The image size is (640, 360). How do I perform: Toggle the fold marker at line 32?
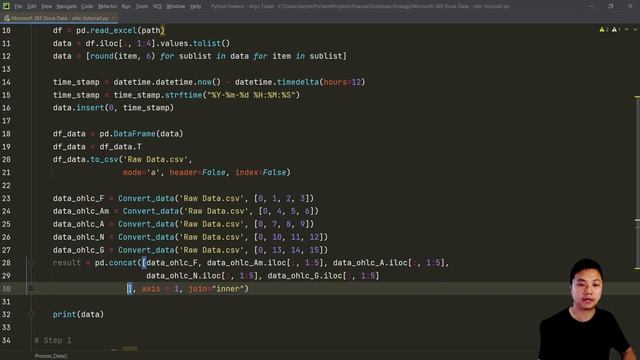coord(31,314)
